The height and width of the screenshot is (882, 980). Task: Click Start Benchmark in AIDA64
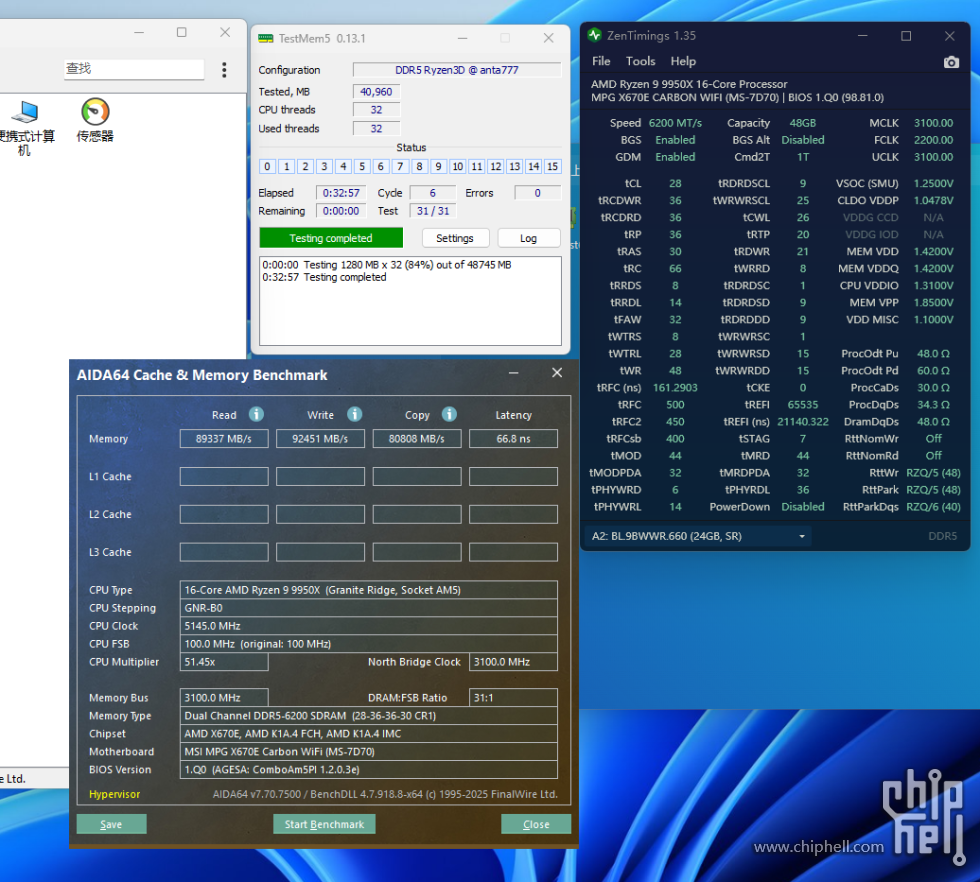click(x=324, y=824)
